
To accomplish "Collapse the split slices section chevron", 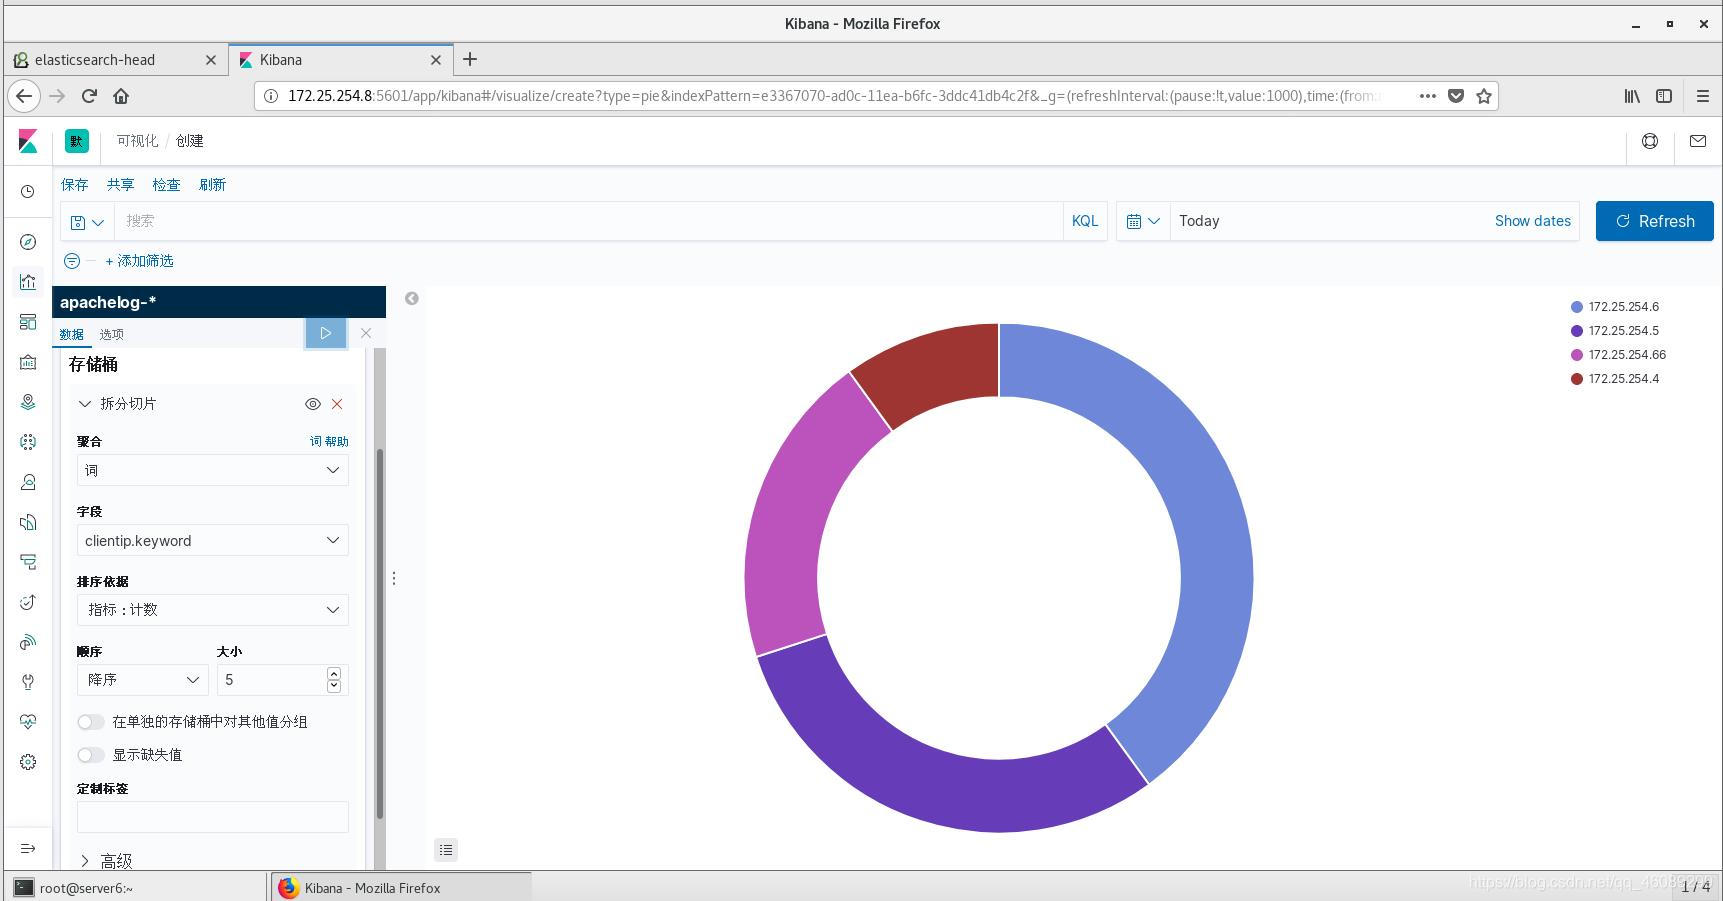I will pos(85,404).
